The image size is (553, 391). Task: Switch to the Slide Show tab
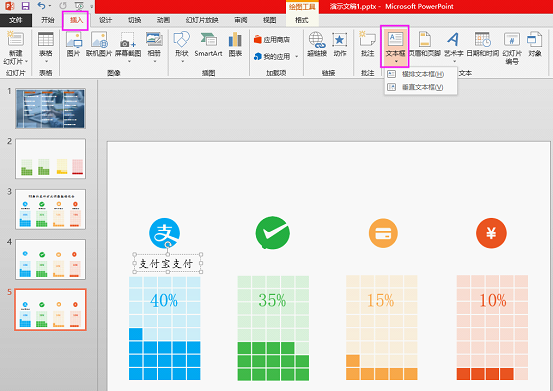(x=202, y=20)
